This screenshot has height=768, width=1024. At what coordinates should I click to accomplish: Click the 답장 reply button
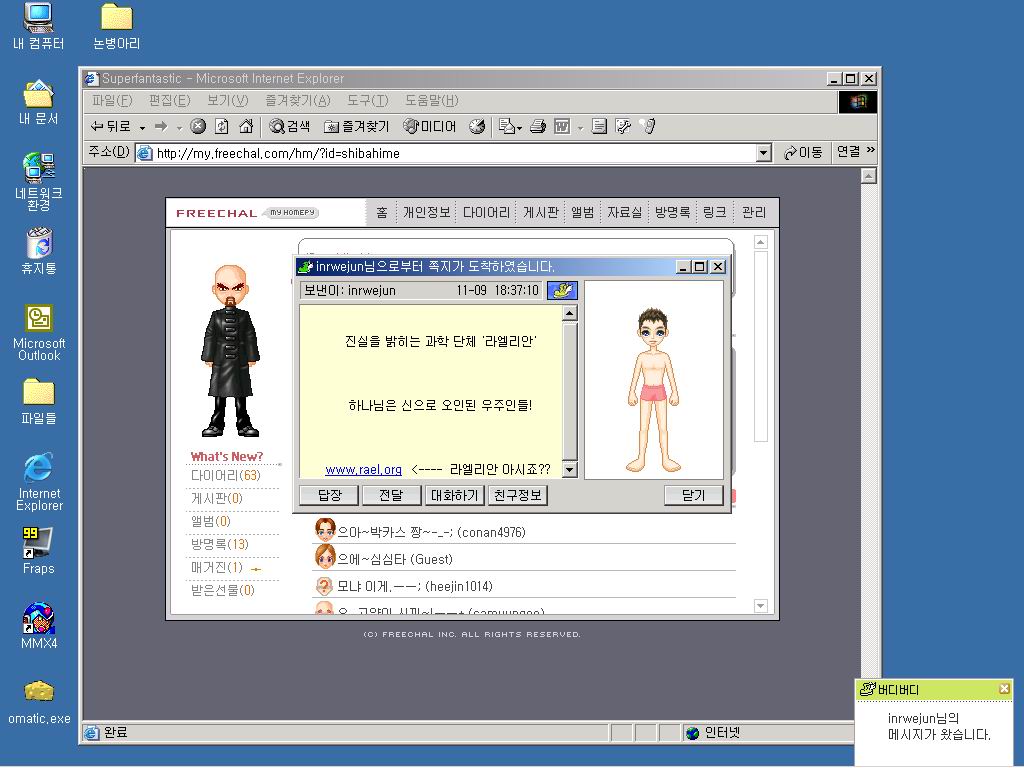click(329, 495)
